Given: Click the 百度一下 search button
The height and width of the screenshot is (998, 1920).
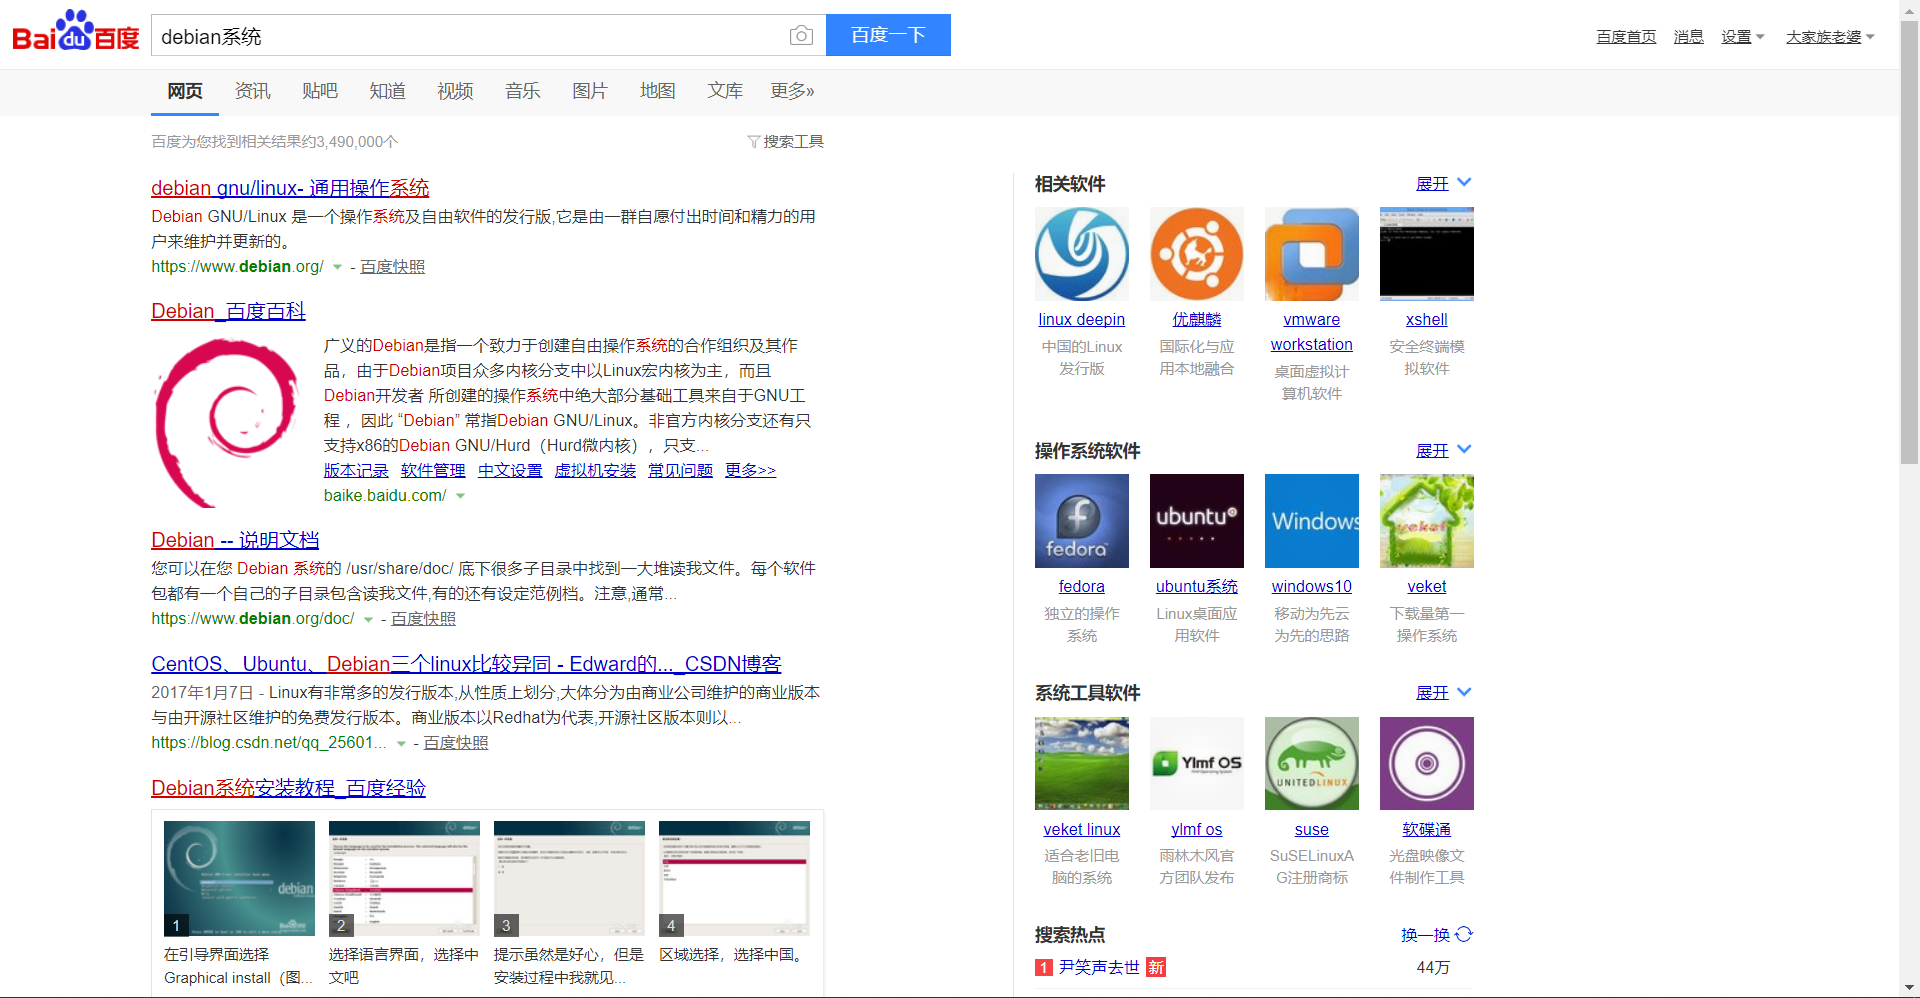Looking at the screenshot, I should (888, 35).
